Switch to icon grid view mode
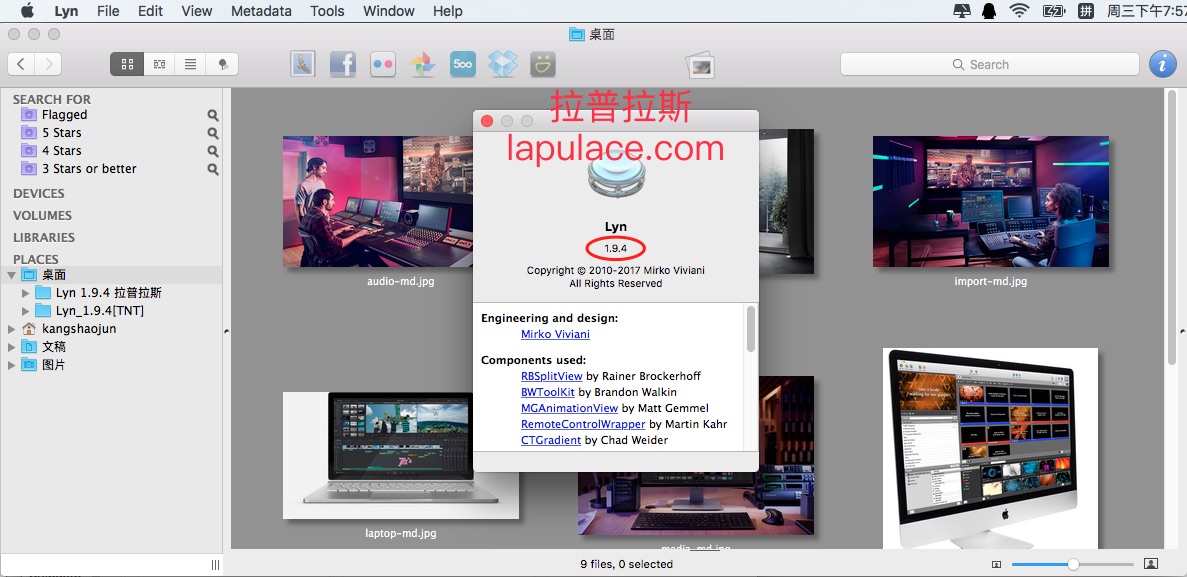This screenshot has width=1187, height=577. pyautogui.click(x=127, y=64)
